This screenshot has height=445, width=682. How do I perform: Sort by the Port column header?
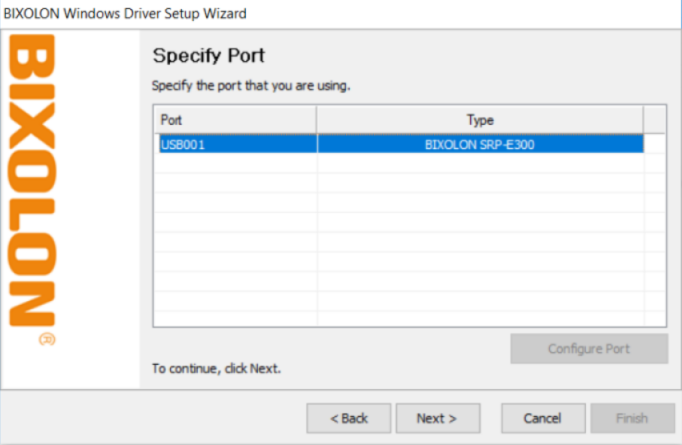coord(235,120)
